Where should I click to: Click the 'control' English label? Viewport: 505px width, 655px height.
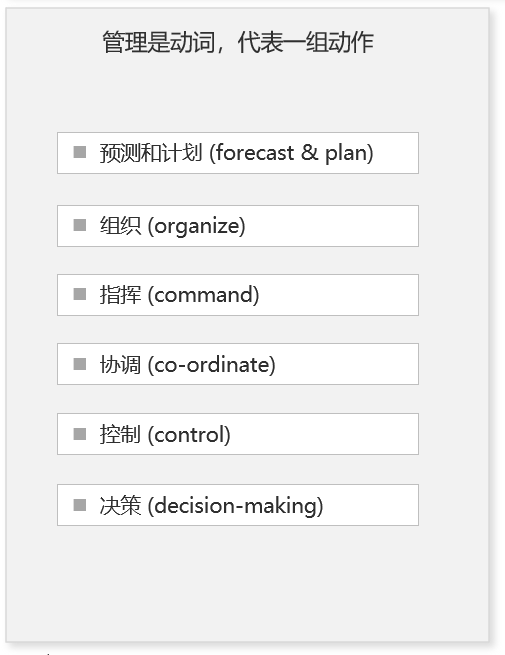click(x=189, y=435)
